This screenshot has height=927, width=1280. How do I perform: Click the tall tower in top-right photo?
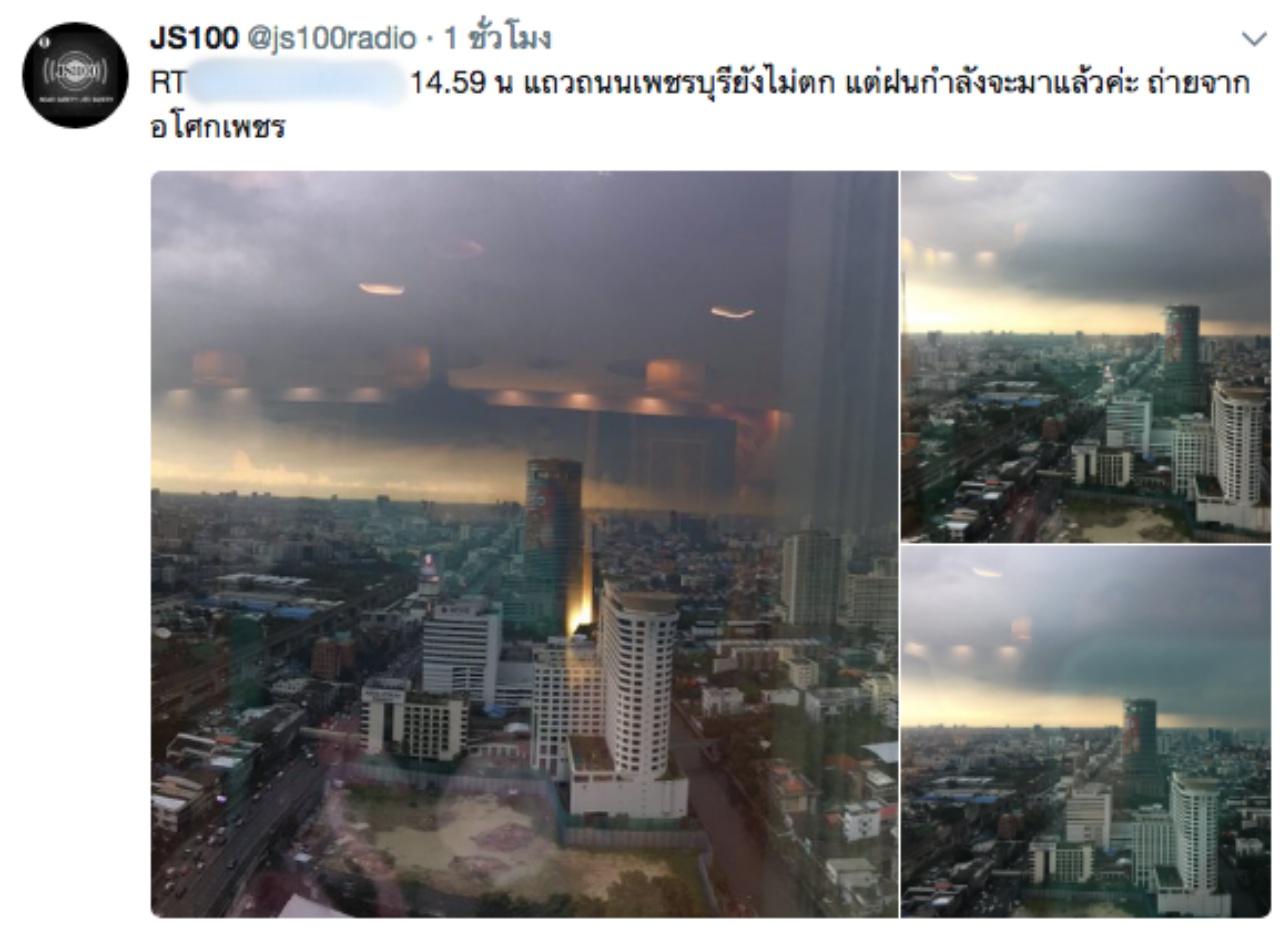(x=1182, y=355)
